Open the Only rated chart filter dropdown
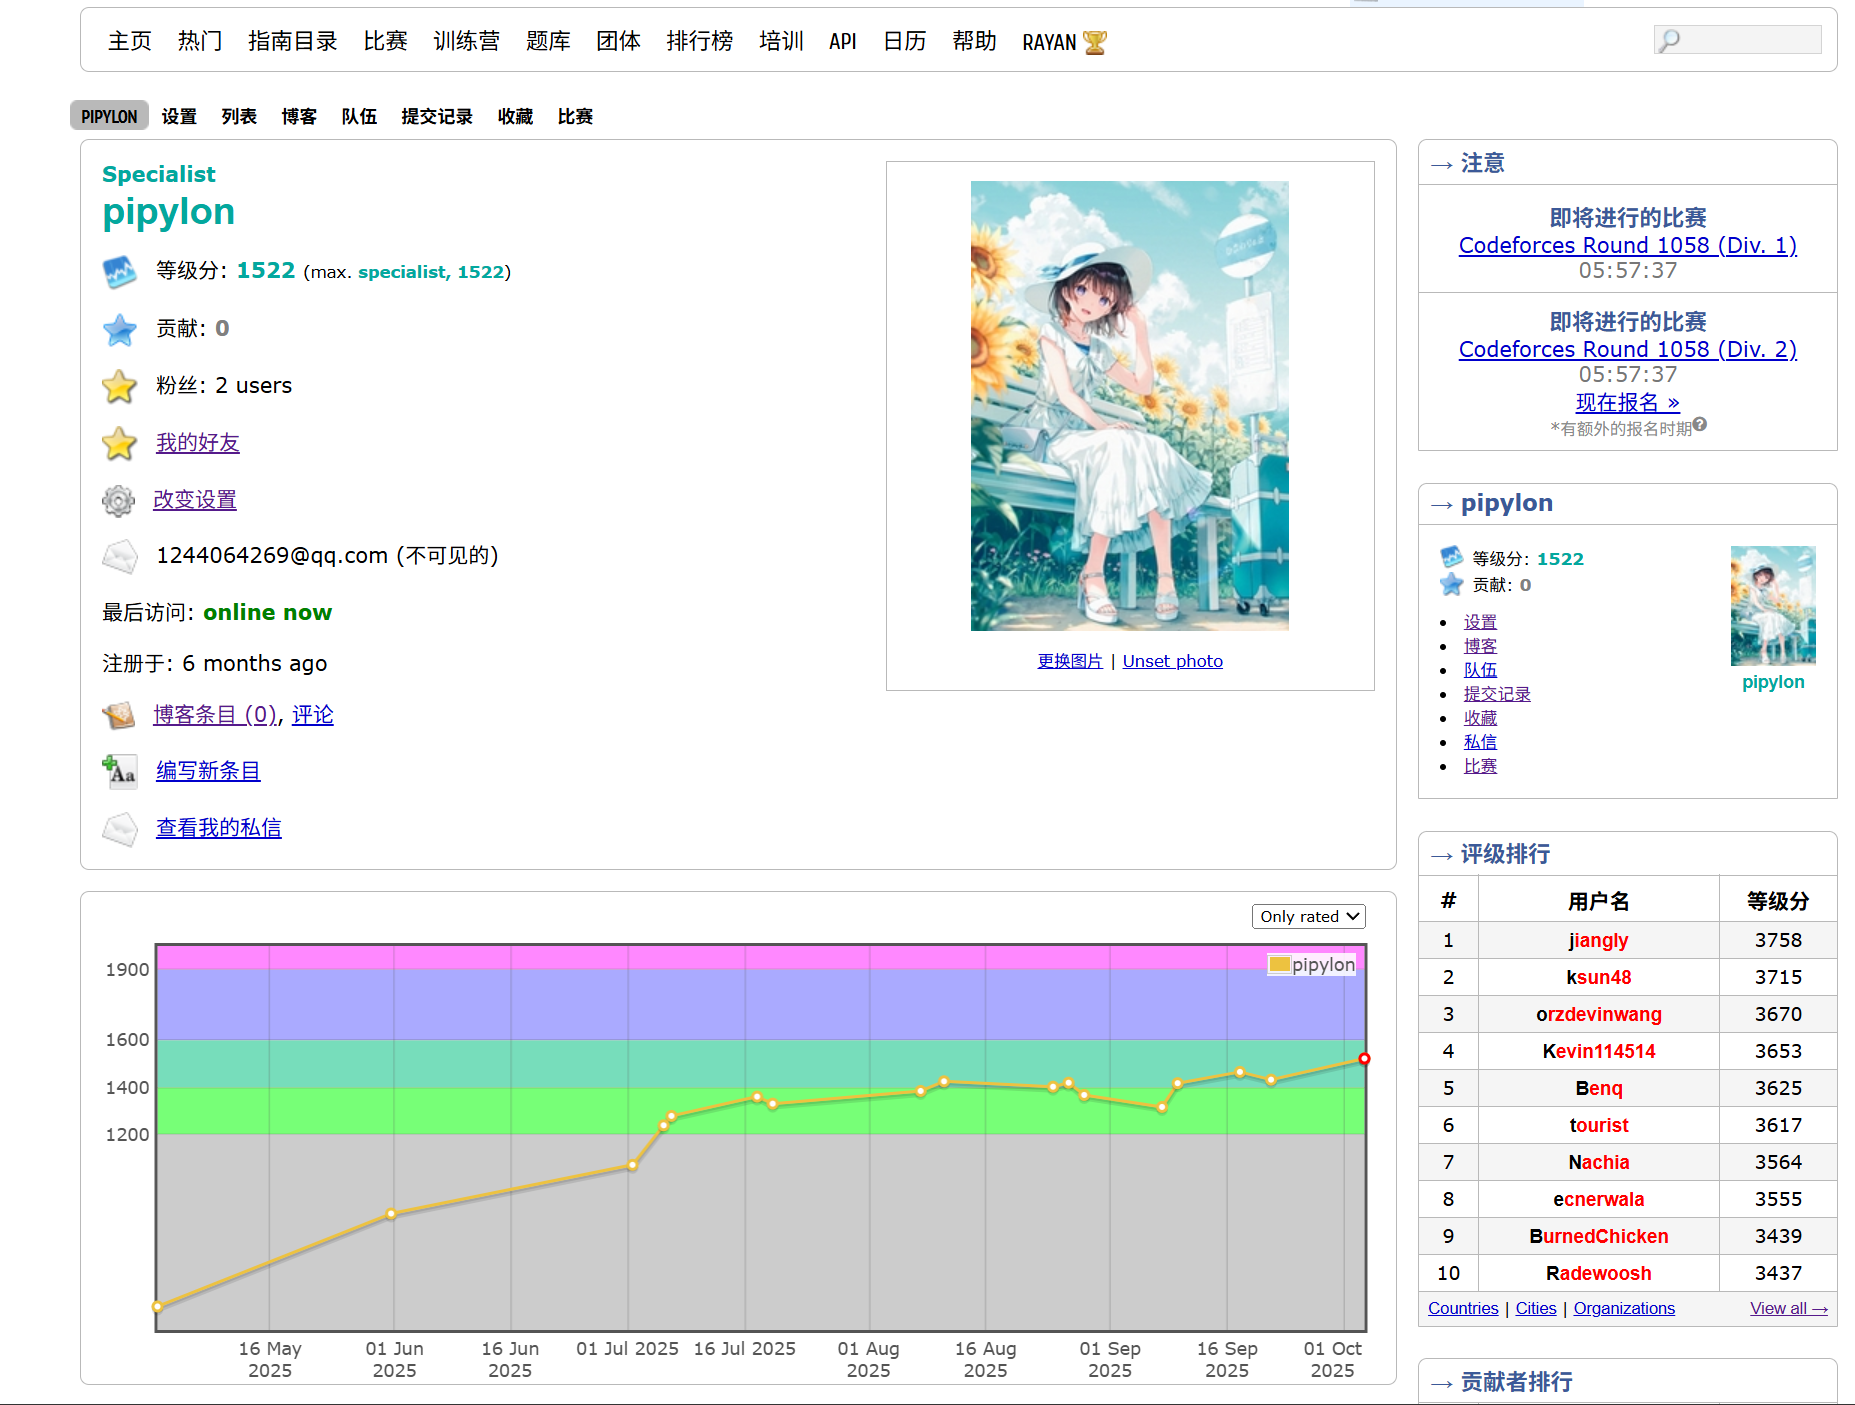The width and height of the screenshot is (1855, 1405). point(1309,916)
